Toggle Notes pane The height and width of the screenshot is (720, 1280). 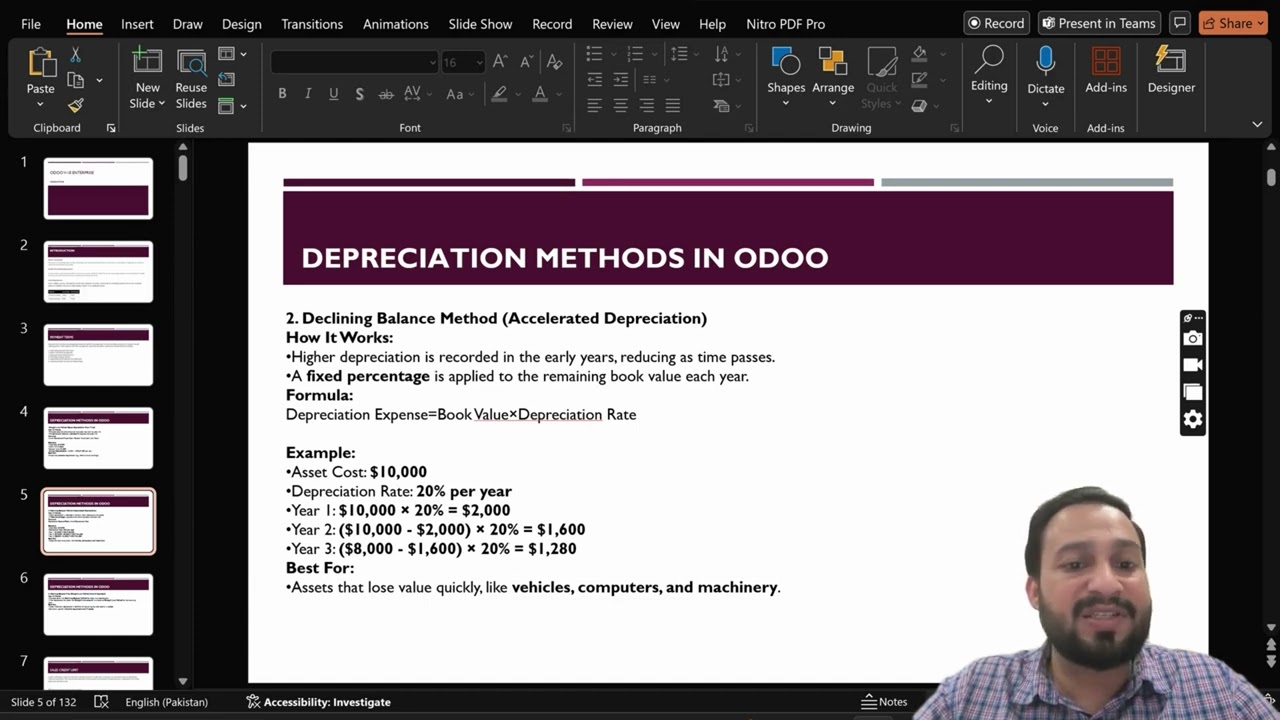pos(884,702)
